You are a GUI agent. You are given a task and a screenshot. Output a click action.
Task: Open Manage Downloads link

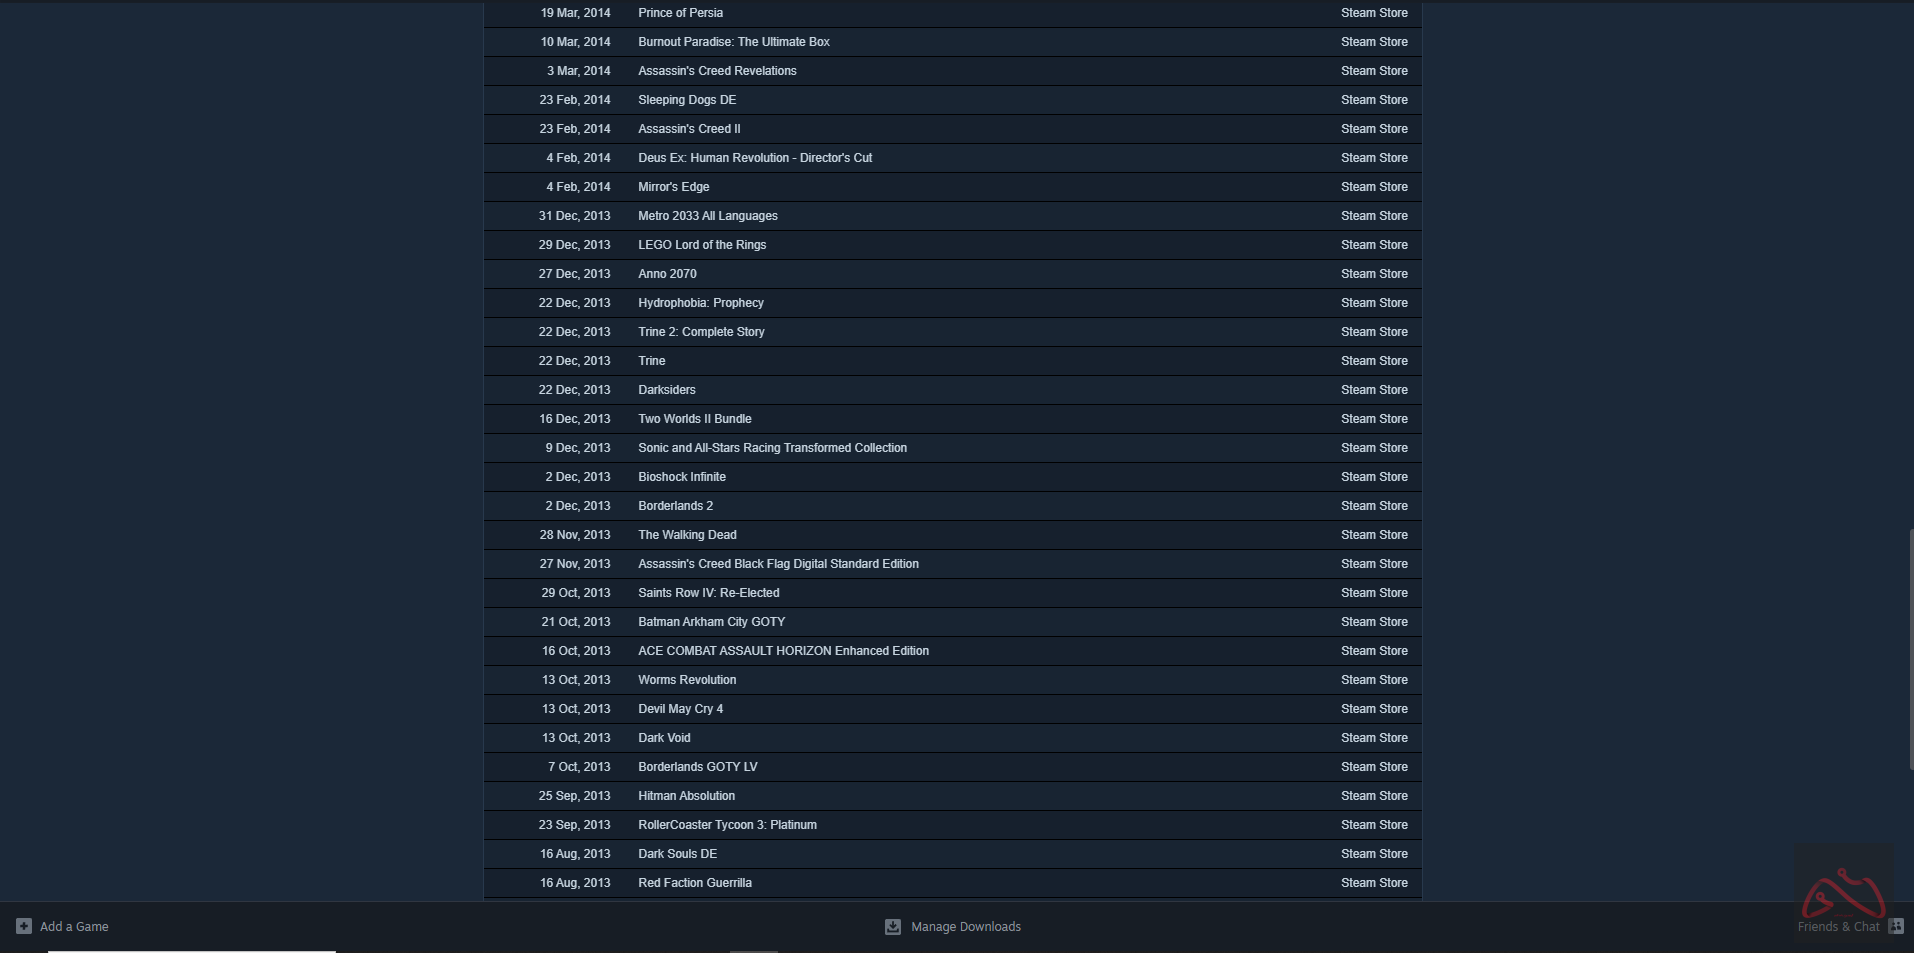click(x=965, y=927)
